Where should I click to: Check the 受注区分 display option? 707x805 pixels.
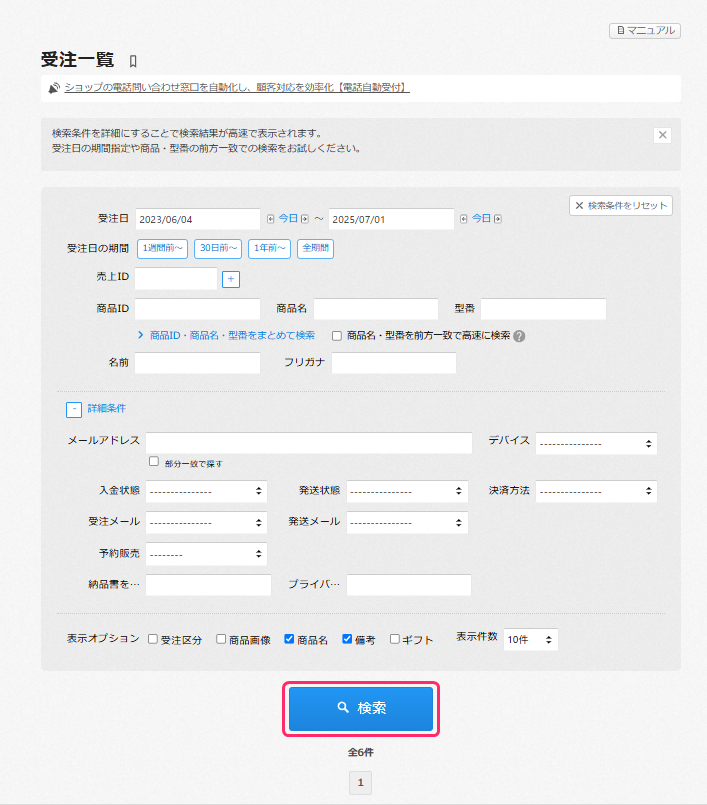(152, 639)
